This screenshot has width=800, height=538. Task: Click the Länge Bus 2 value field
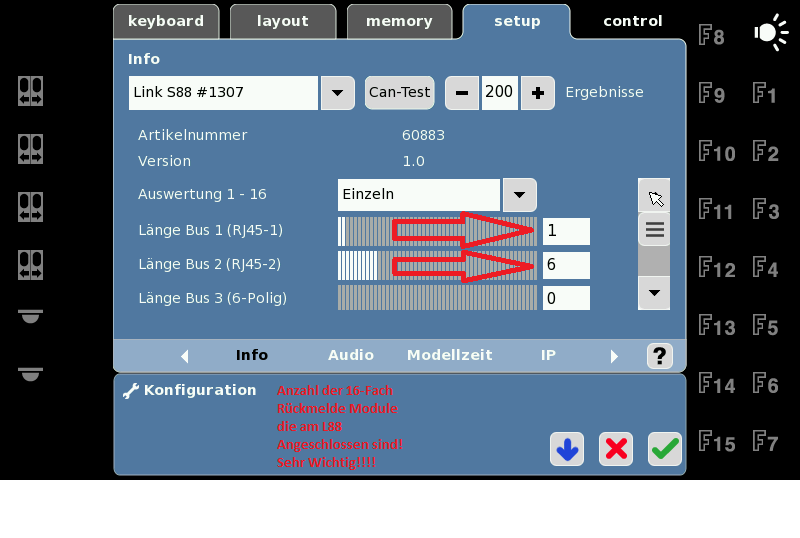pyautogui.click(x=565, y=265)
